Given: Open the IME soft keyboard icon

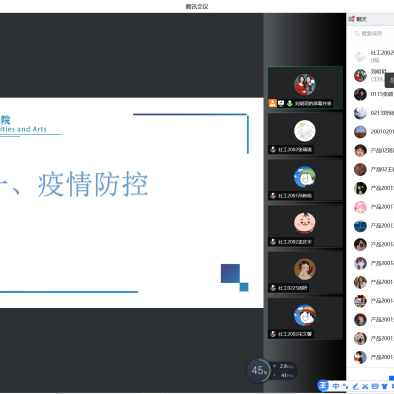Looking at the screenshot, I should (375, 386).
